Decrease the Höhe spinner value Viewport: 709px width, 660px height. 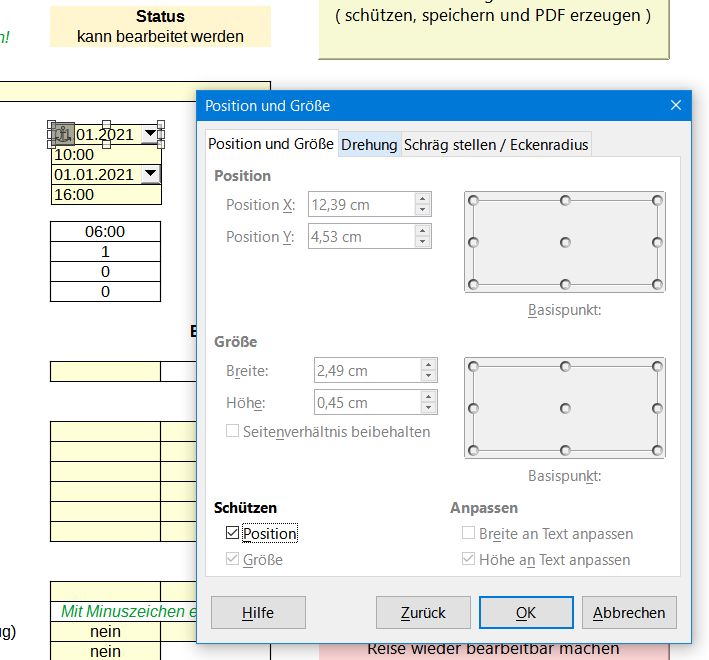coord(428,409)
